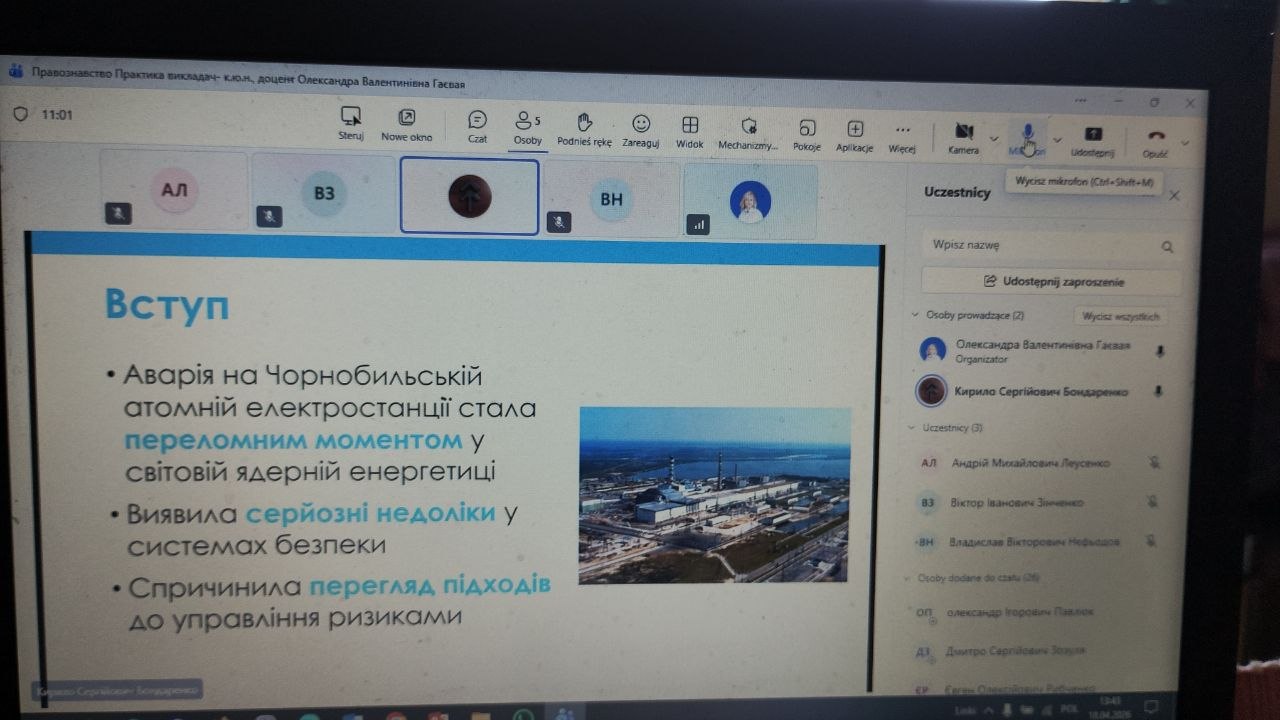Image resolution: width=1280 pixels, height=720 pixels.
Task: Close the Uczestnicy panel
Action: coord(1174,196)
